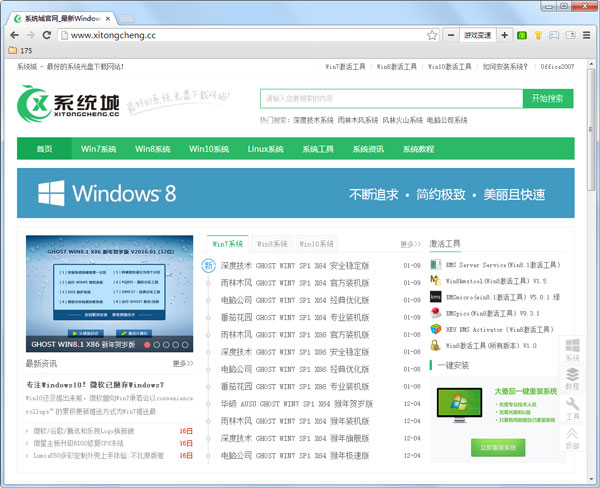
Task: Click the 立即重装系统 green button
Action: [498, 447]
